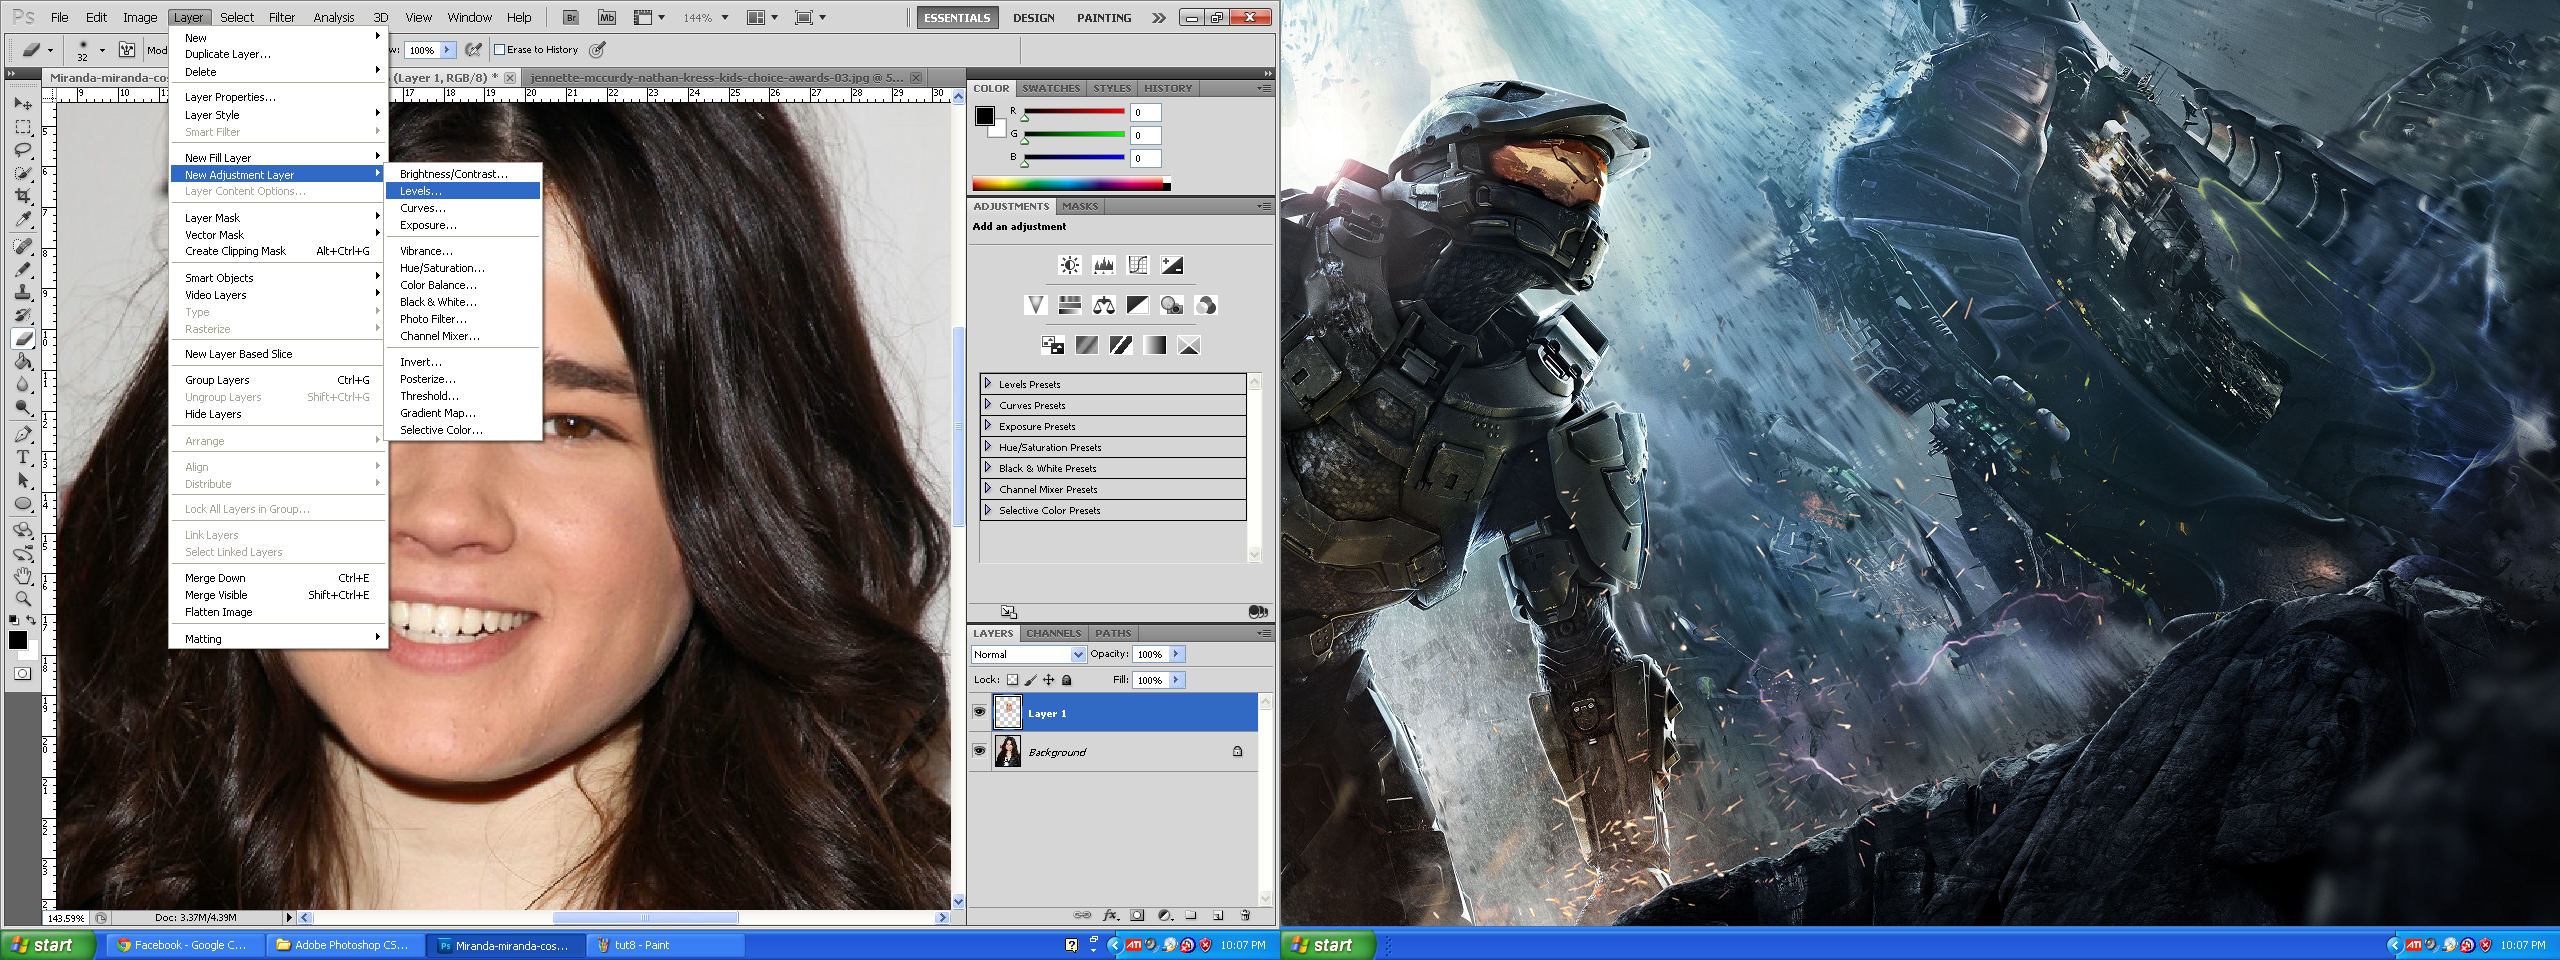Viewport: 2560px width, 960px height.
Task: Open tut8 - Paint taskbar button
Action: [x=666, y=945]
